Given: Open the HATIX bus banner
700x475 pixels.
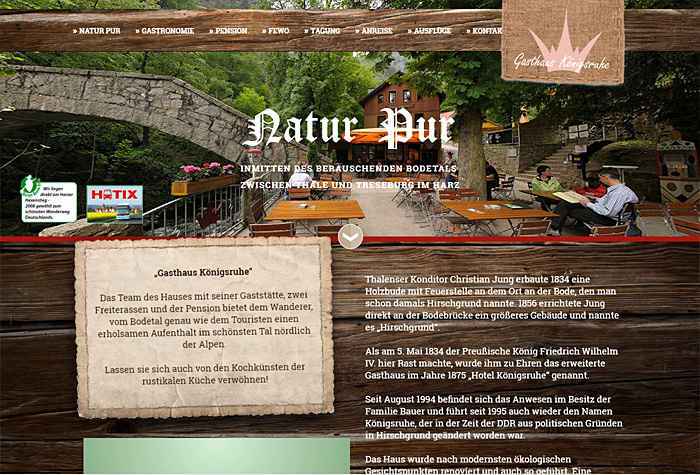Looking at the screenshot, I should 115,204.
